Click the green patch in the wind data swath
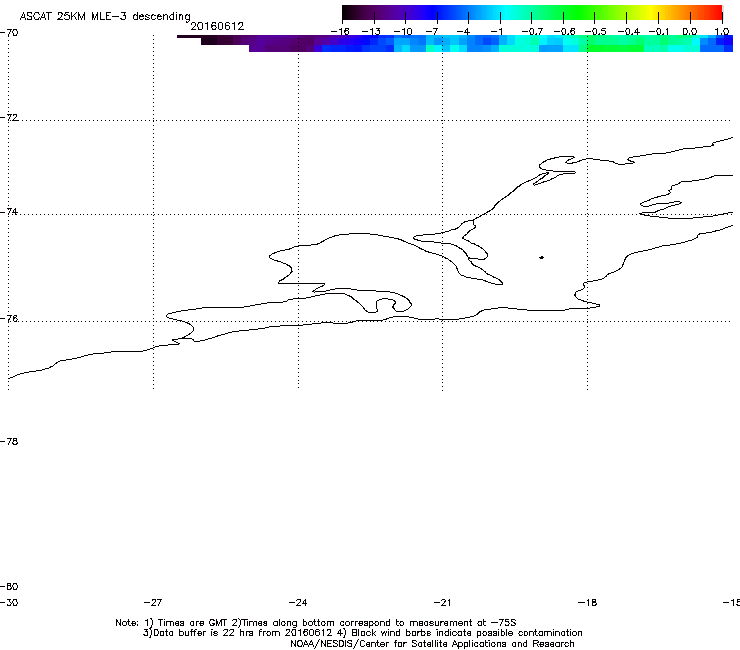The width and height of the screenshot is (740, 650). point(614,48)
